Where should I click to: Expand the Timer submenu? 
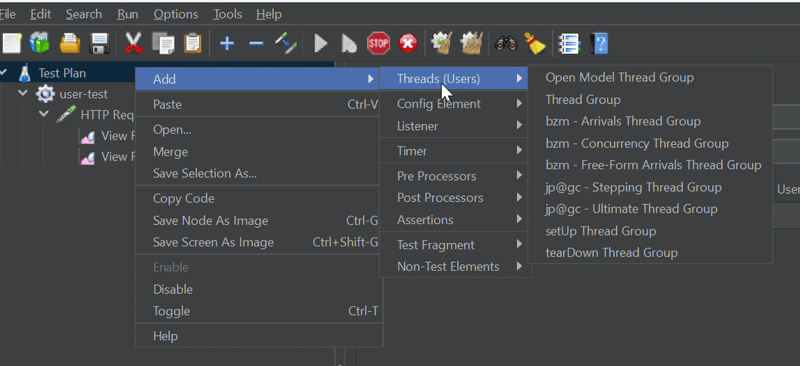tap(455, 151)
